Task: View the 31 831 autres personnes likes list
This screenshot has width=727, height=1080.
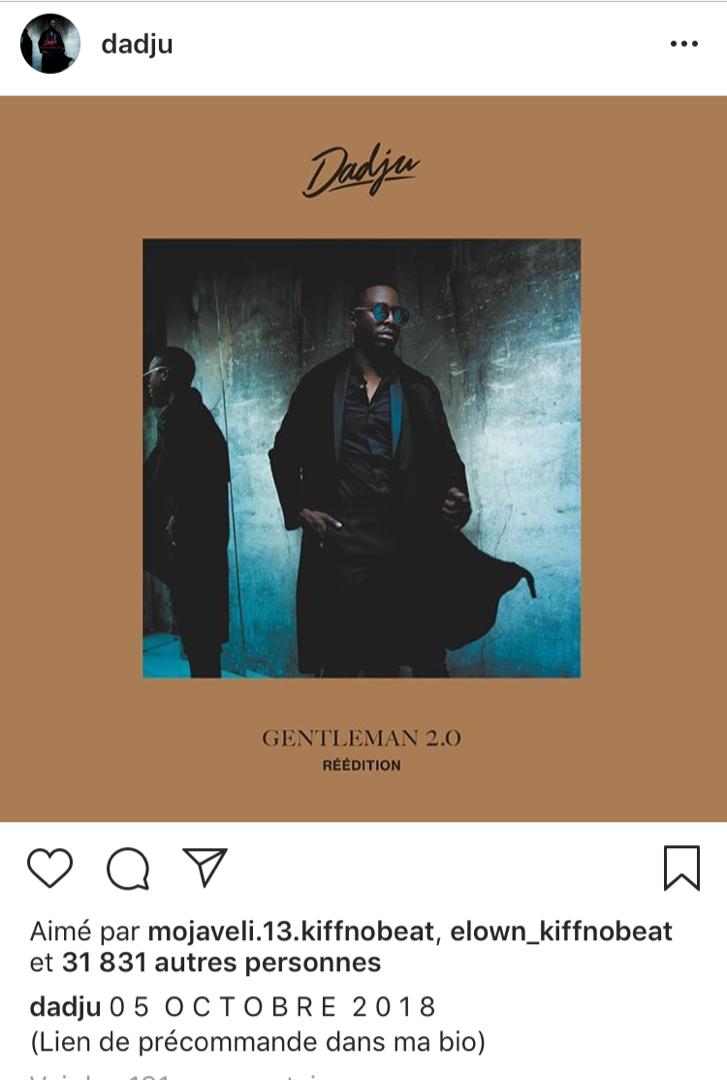Action: tap(221, 962)
